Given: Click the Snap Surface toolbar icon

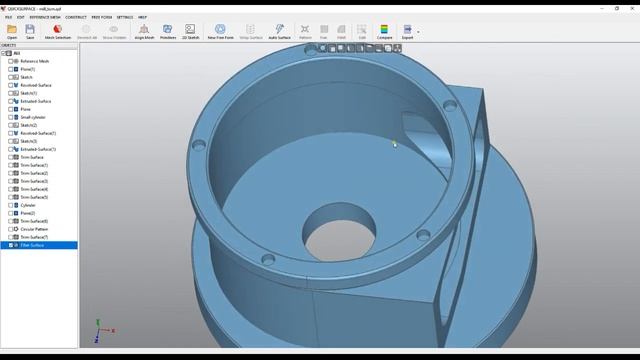Looking at the screenshot, I should tap(251, 29).
